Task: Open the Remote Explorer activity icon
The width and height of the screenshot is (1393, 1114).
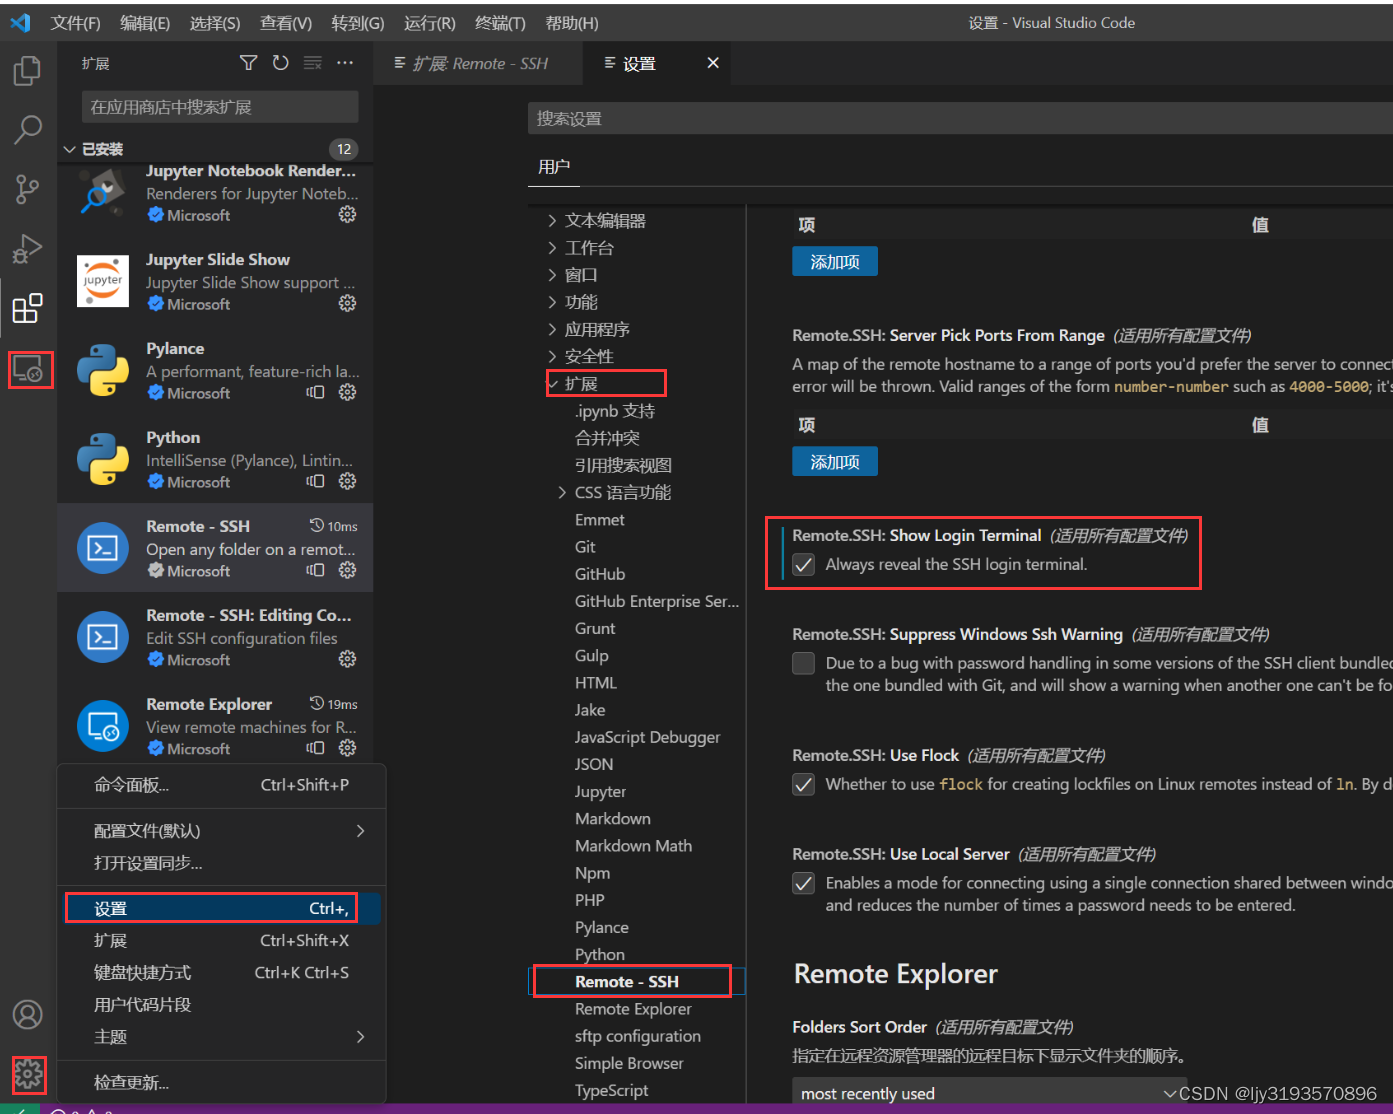Action: pyautogui.click(x=28, y=369)
